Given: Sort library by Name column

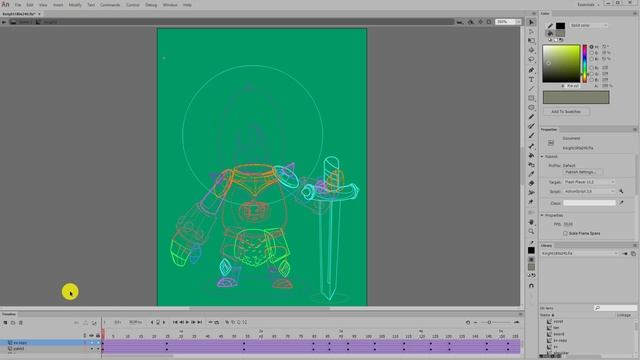Looking at the screenshot, I should pyautogui.click(x=546, y=315).
